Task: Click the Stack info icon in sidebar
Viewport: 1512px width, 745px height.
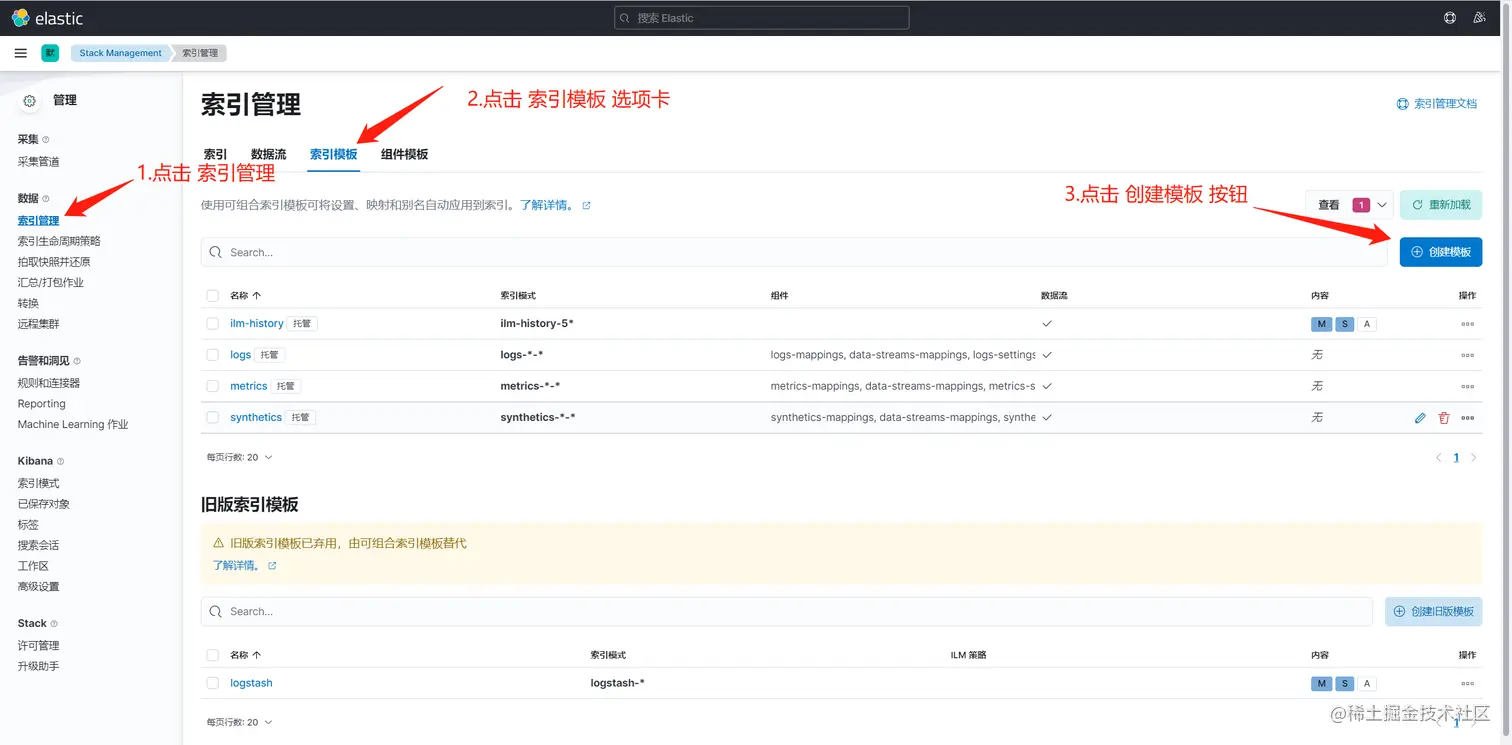Action: (x=54, y=624)
